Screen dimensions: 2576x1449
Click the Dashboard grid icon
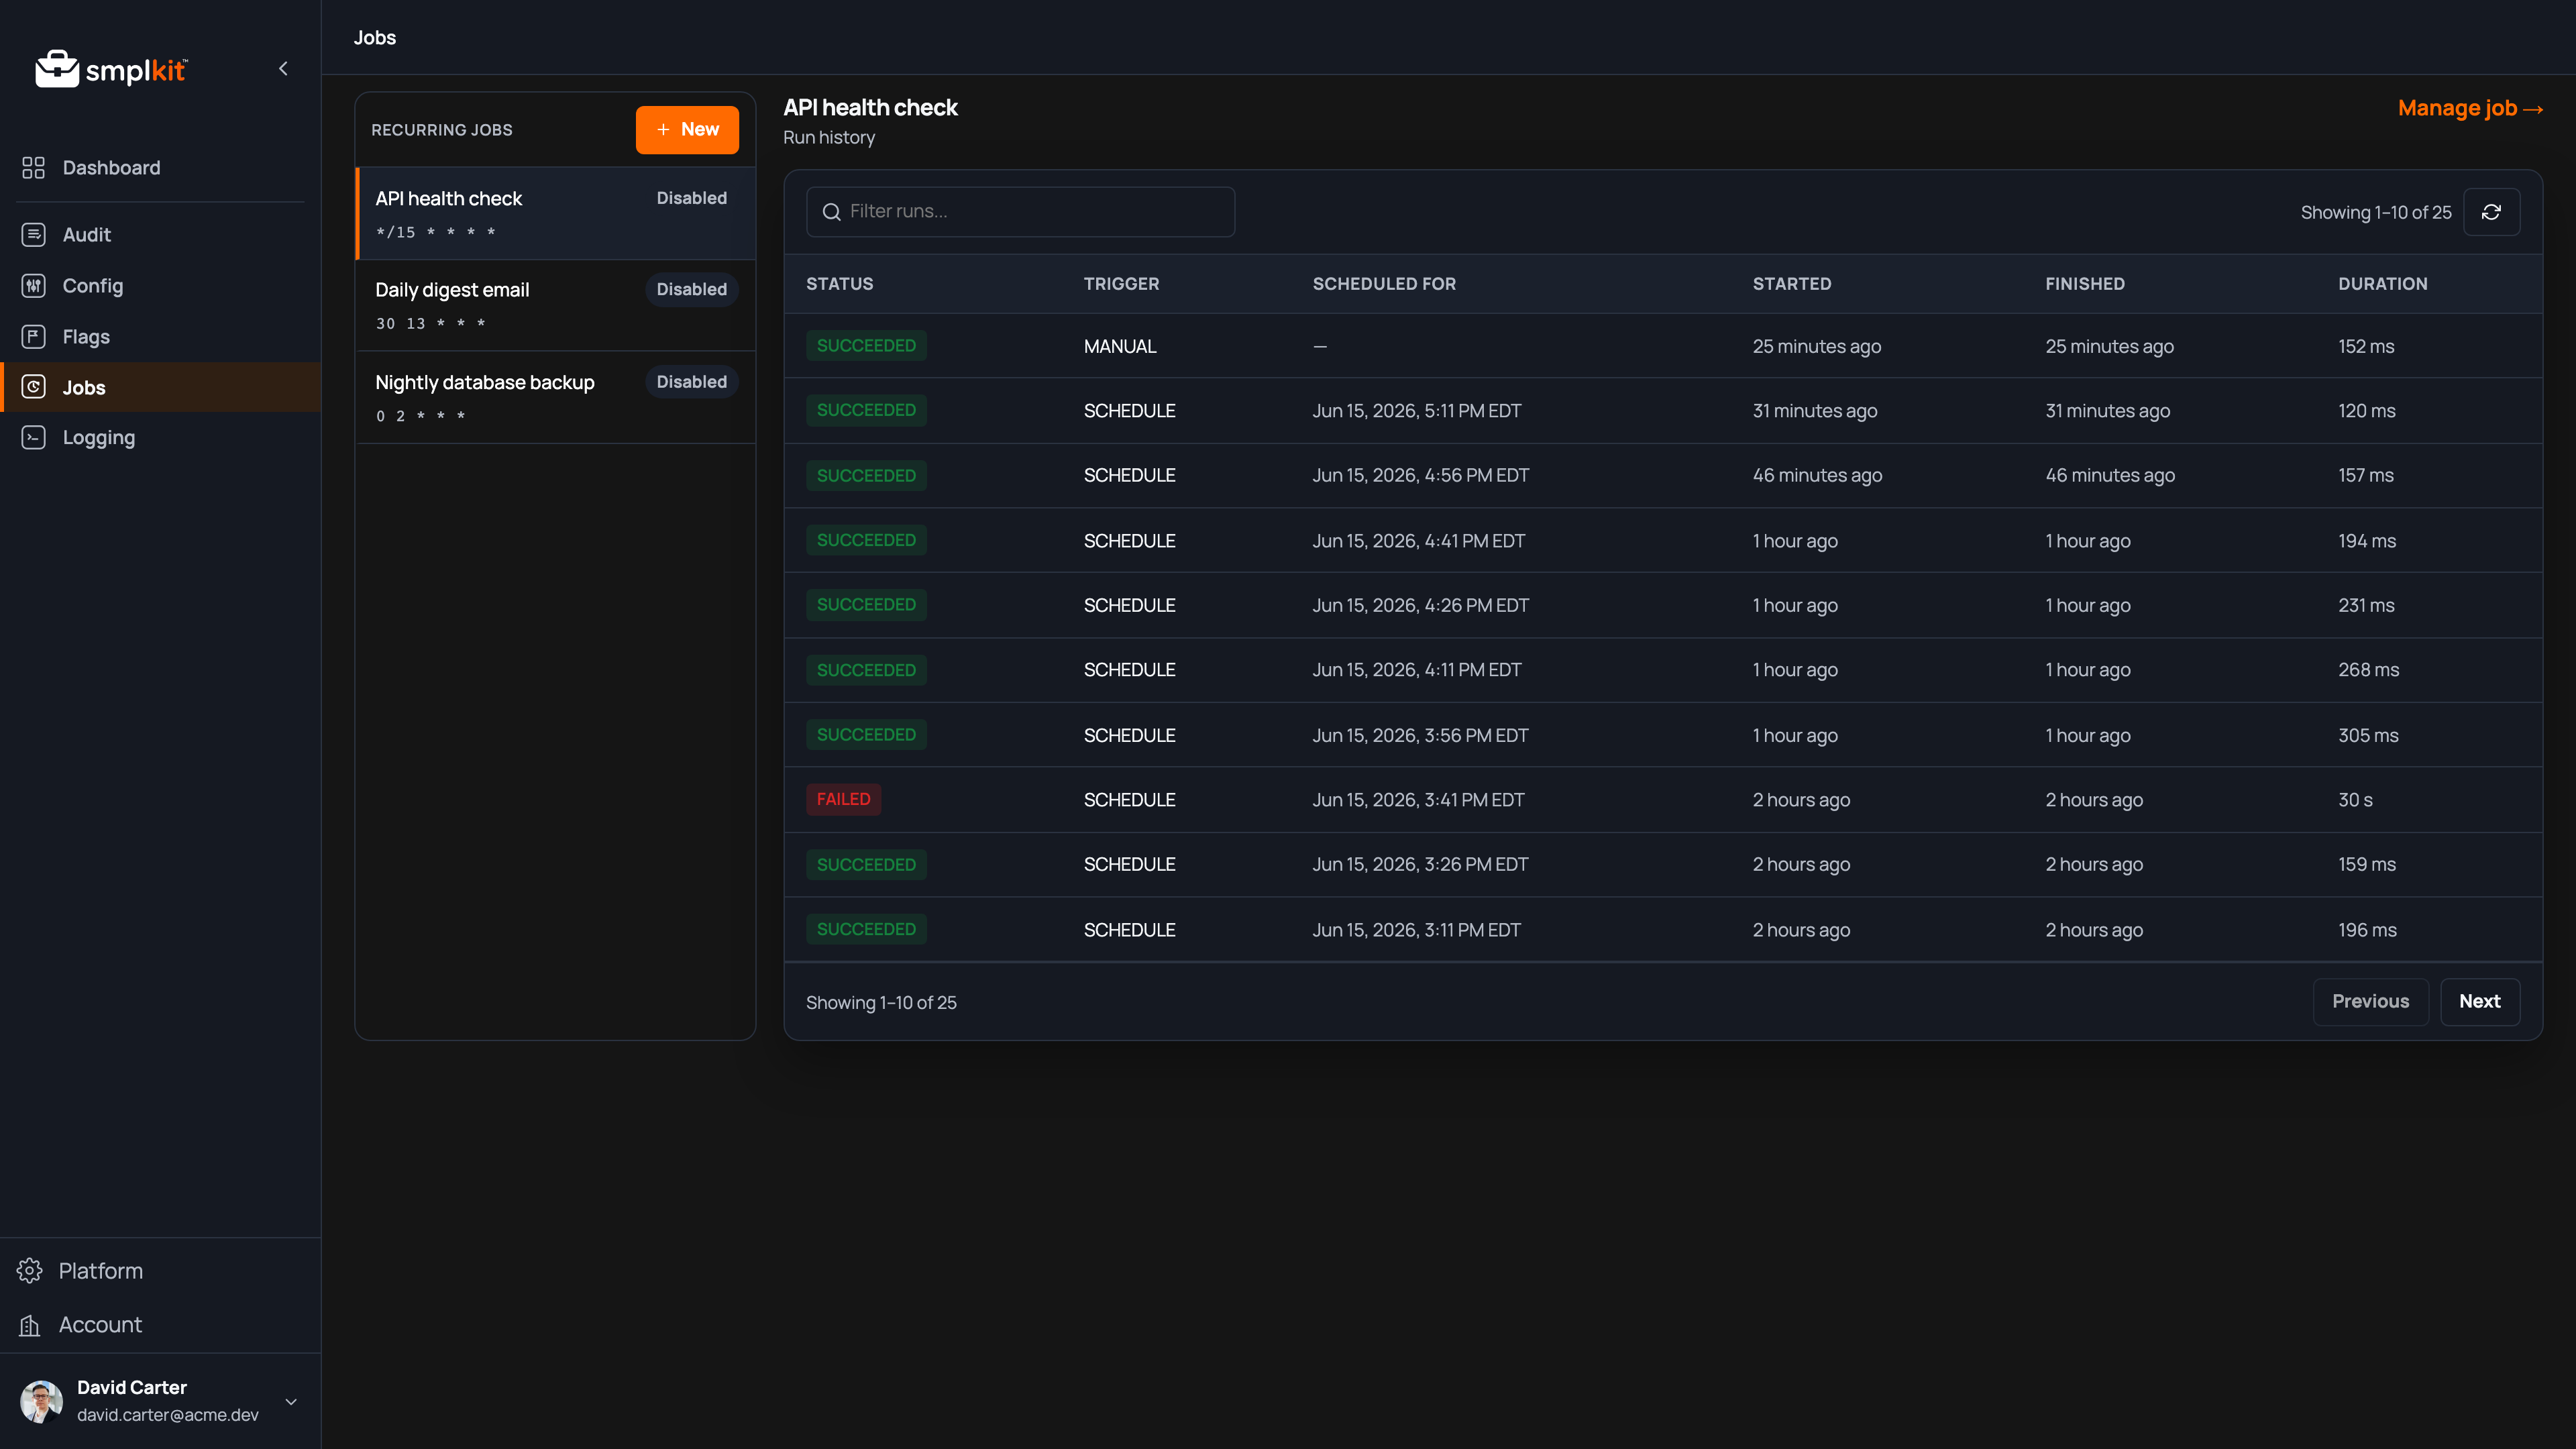coord(33,168)
